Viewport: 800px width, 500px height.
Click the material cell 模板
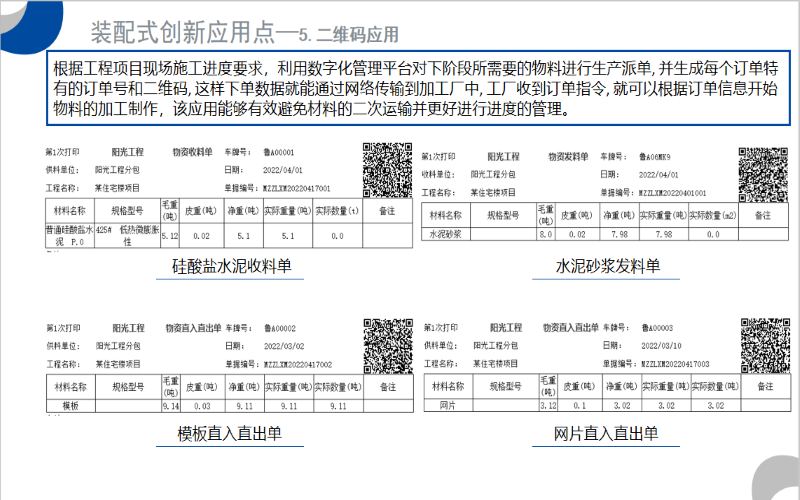(x=70, y=406)
